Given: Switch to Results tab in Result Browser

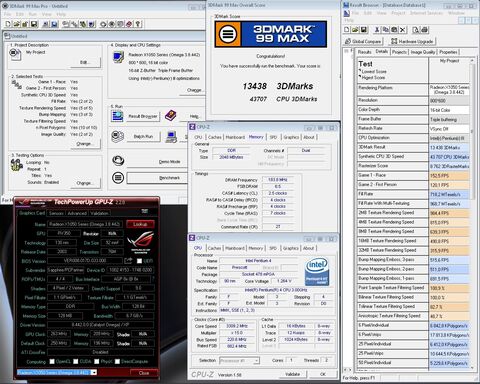Looking at the screenshot, I should click(364, 52).
